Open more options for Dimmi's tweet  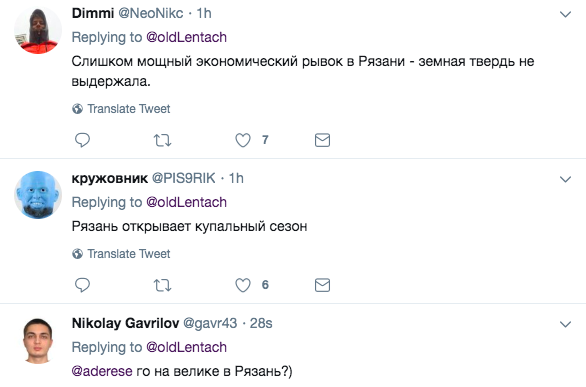[565, 14]
